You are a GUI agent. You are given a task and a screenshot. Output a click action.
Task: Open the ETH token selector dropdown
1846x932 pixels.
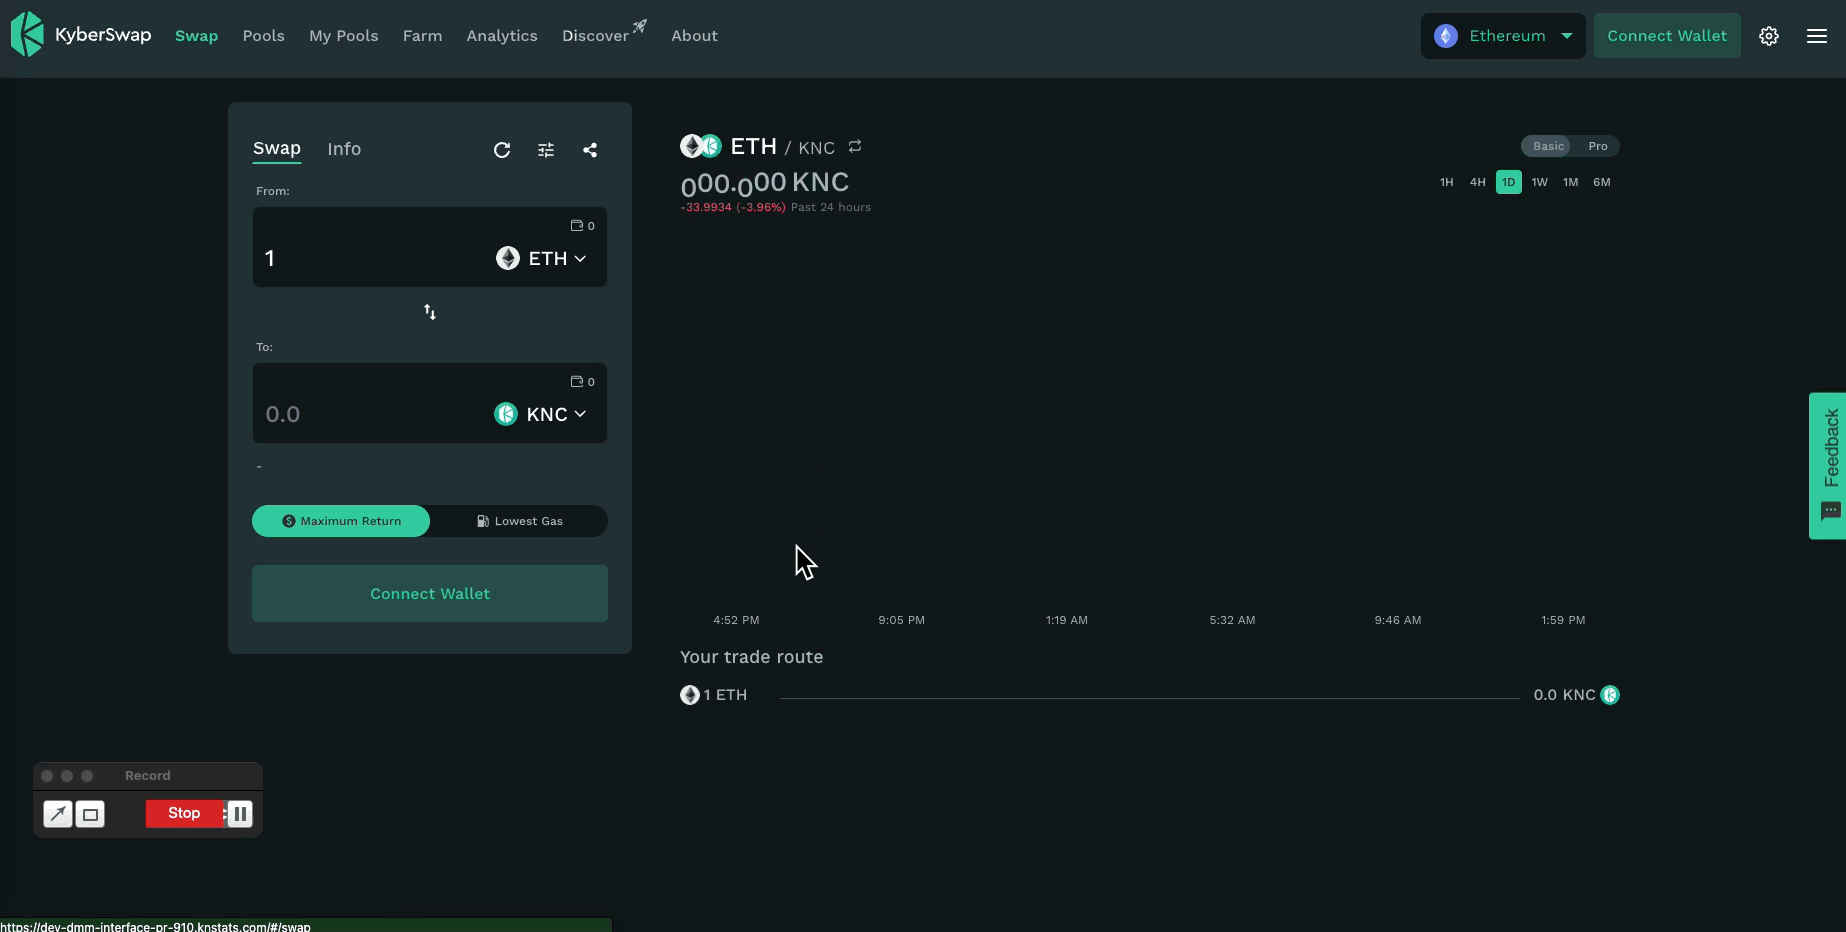[x=541, y=258]
